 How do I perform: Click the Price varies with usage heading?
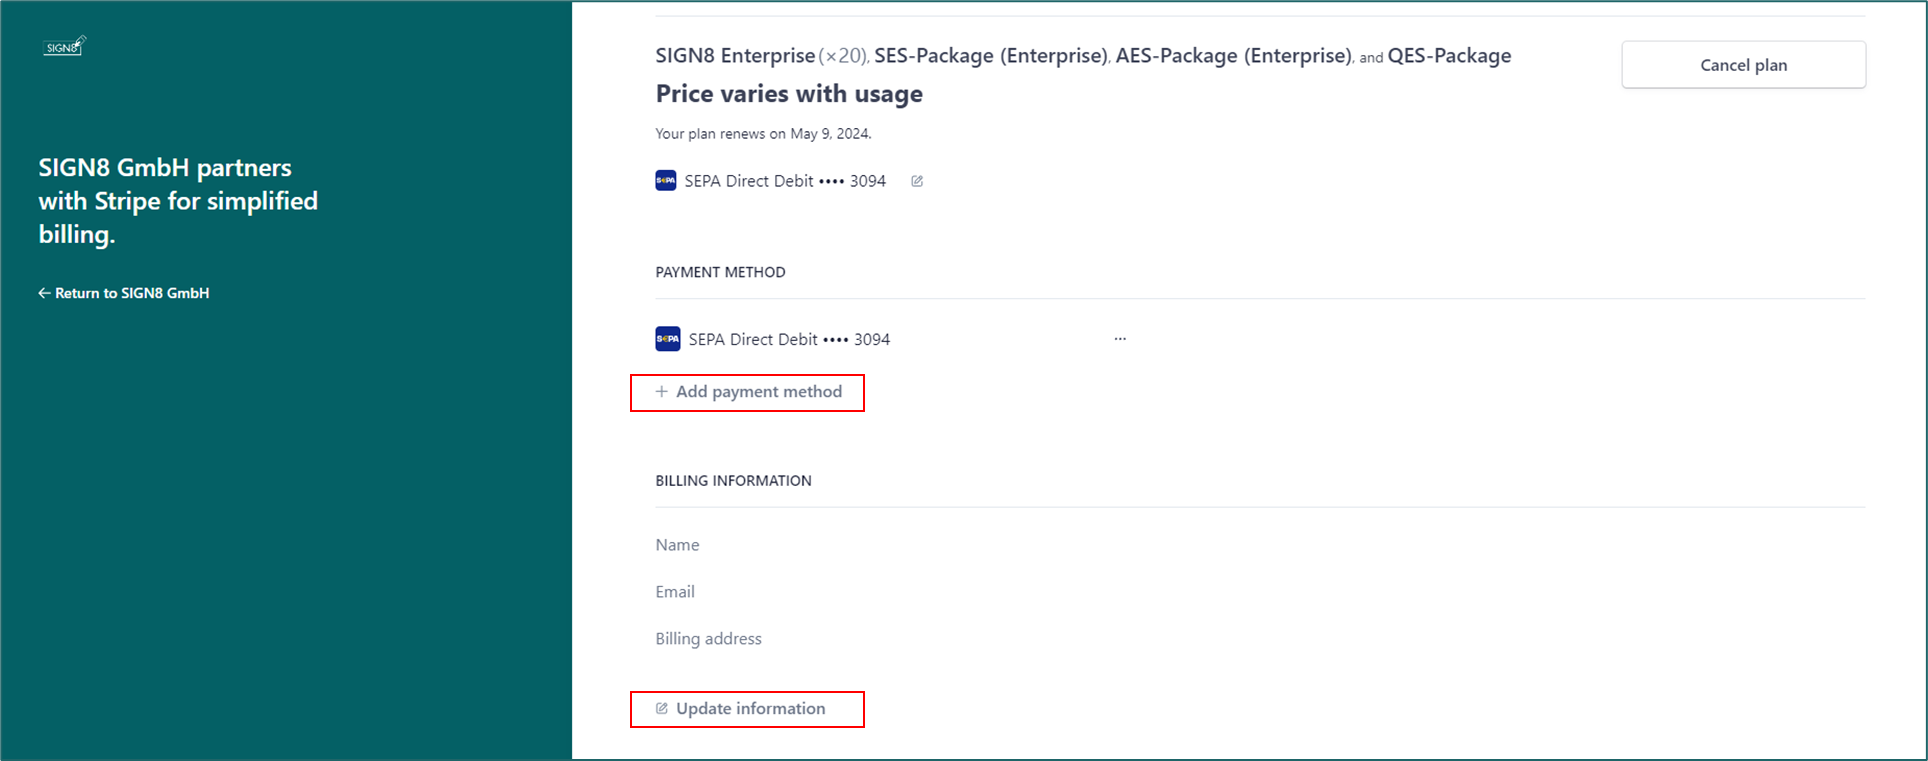pyautogui.click(x=789, y=94)
